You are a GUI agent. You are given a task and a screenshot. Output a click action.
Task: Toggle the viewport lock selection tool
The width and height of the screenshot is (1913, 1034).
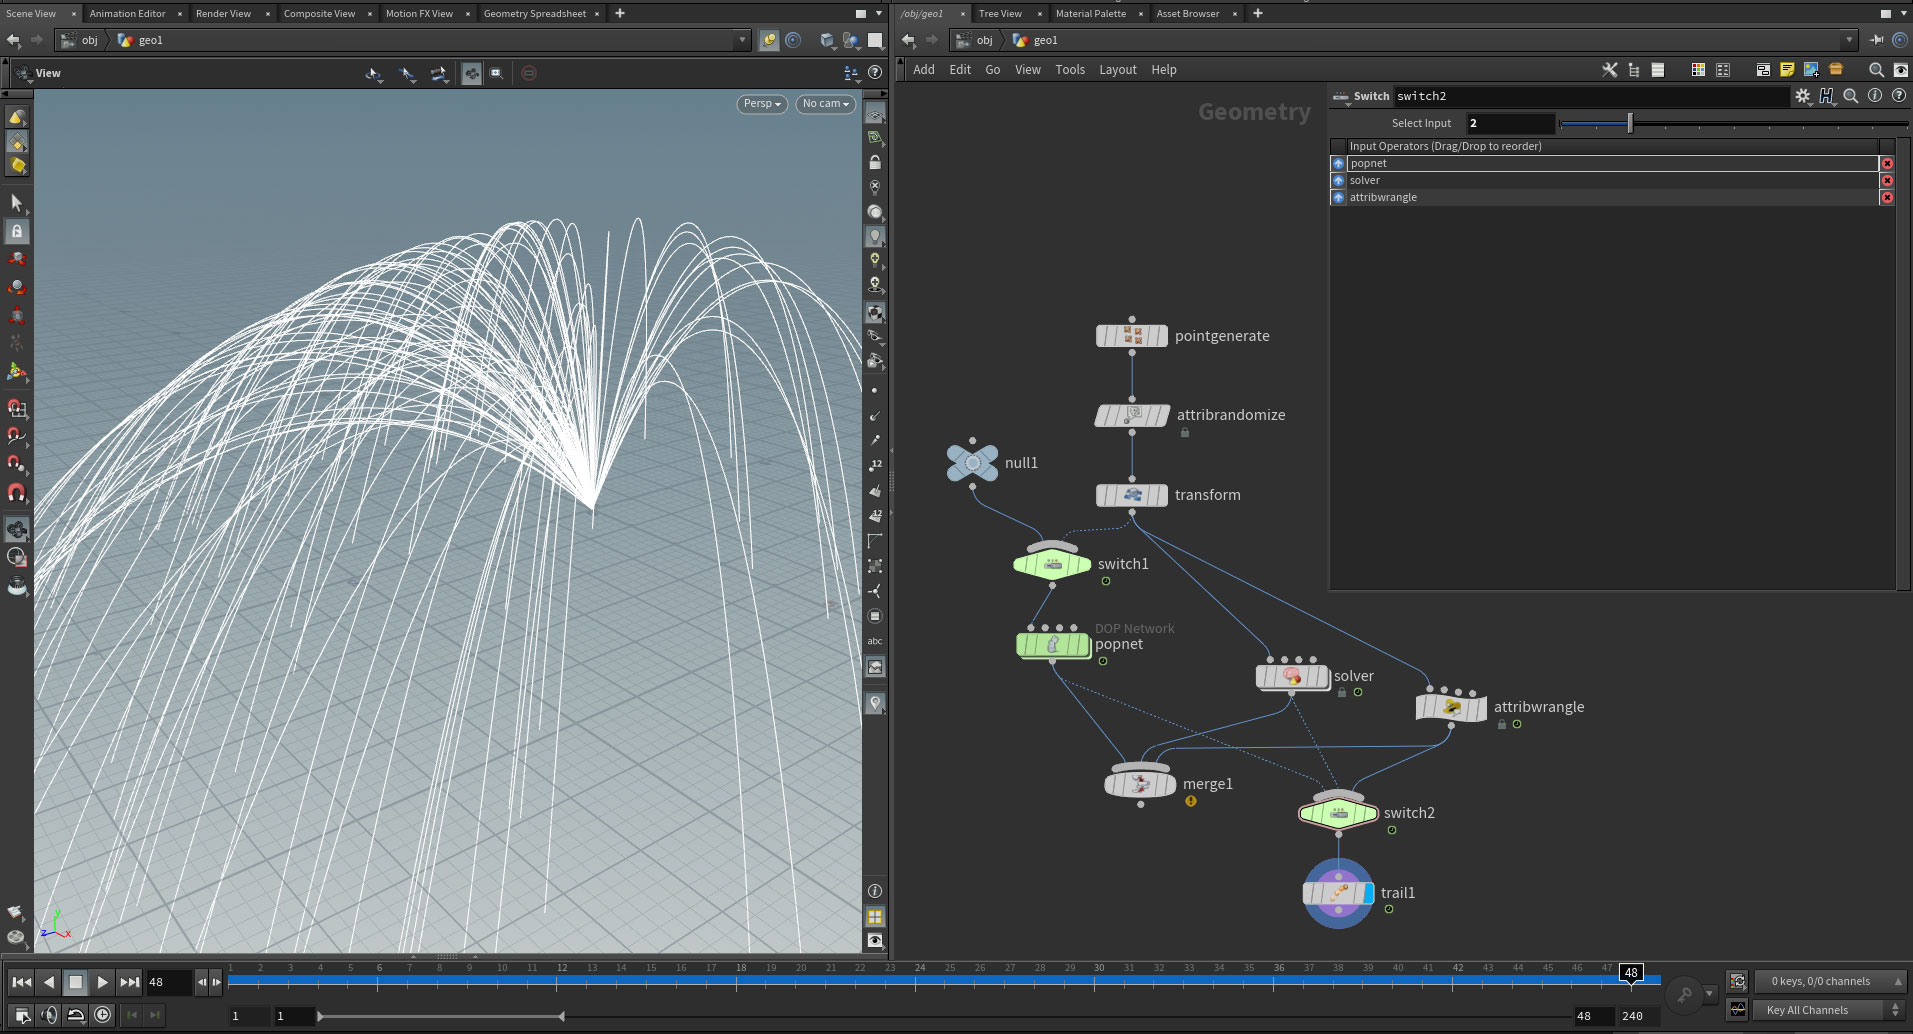17,231
